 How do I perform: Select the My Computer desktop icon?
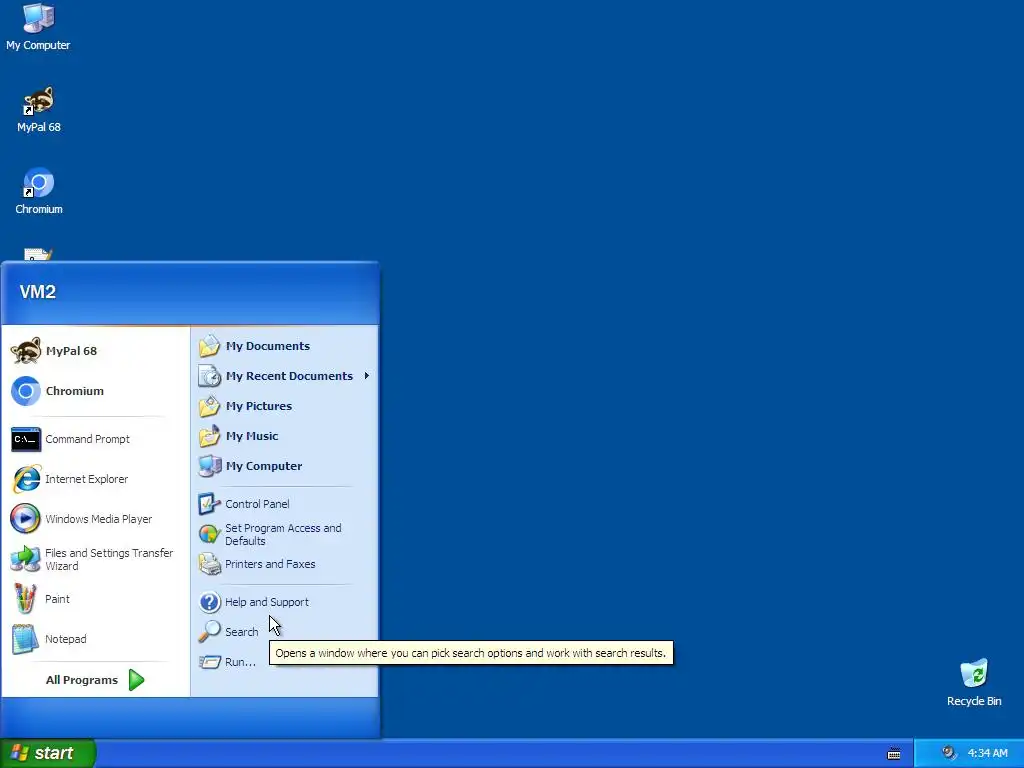click(x=38, y=27)
